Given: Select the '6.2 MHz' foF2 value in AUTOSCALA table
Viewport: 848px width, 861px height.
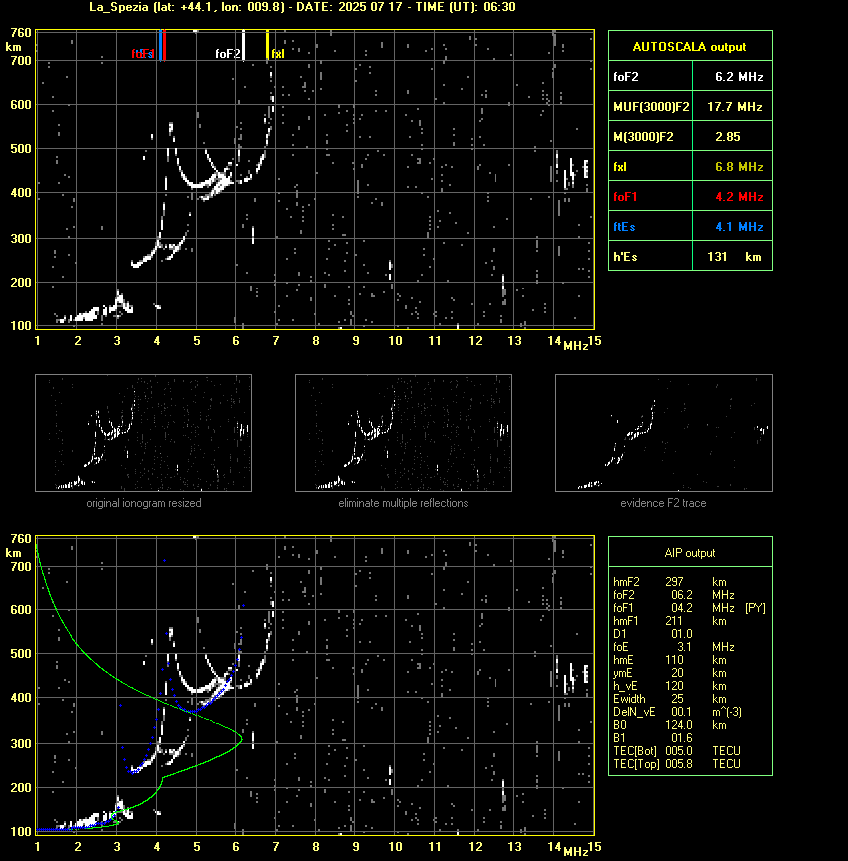Looking at the screenshot, I should point(739,76).
